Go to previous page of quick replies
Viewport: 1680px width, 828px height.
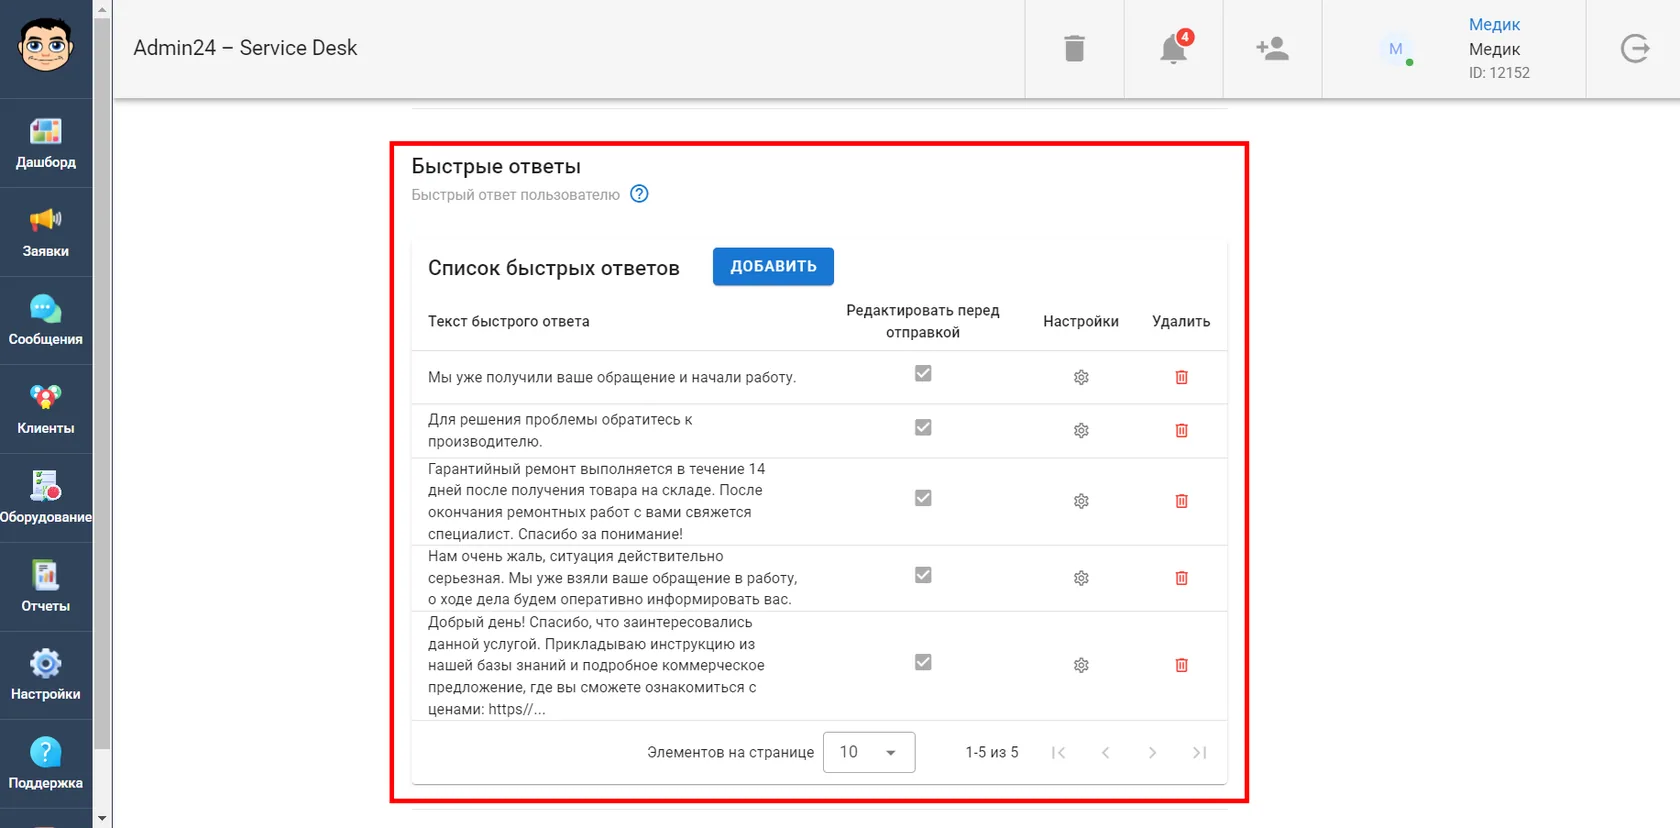tap(1105, 752)
